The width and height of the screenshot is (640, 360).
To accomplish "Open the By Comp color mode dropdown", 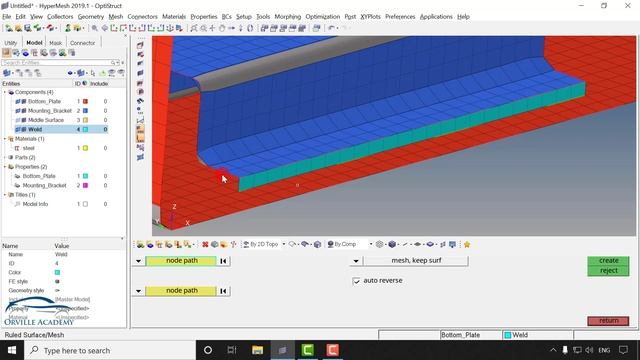I will pyautogui.click(x=371, y=244).
